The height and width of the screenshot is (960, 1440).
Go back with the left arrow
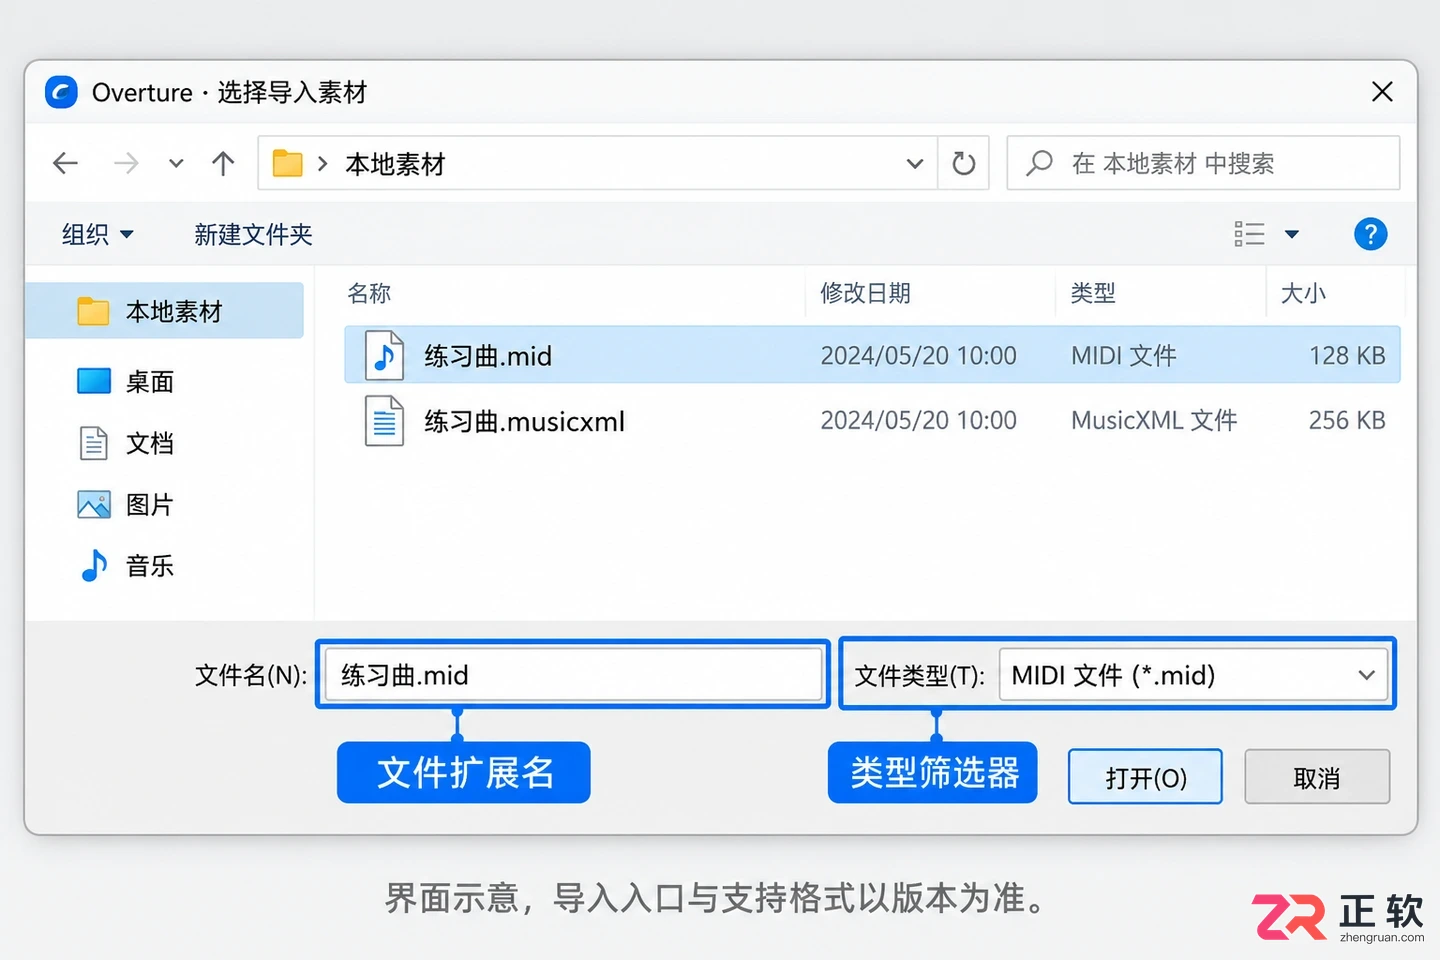[65, 163]
